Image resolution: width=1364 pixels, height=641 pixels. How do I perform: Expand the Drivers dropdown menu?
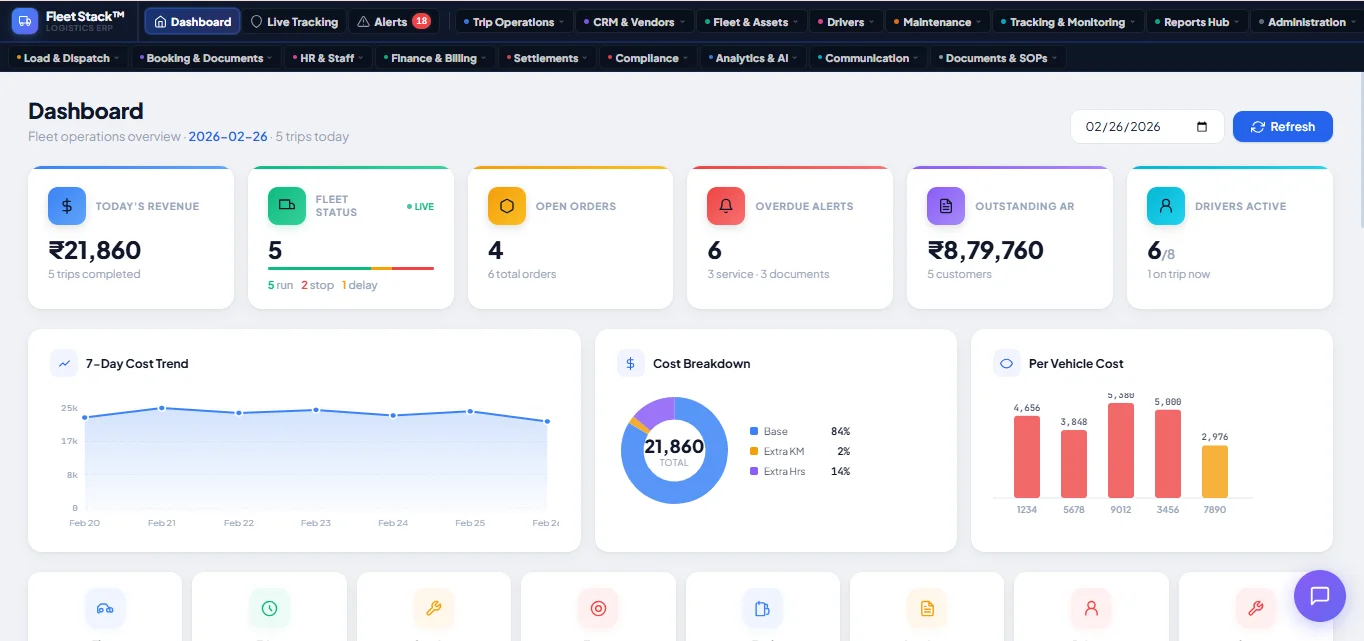point(846,22)
